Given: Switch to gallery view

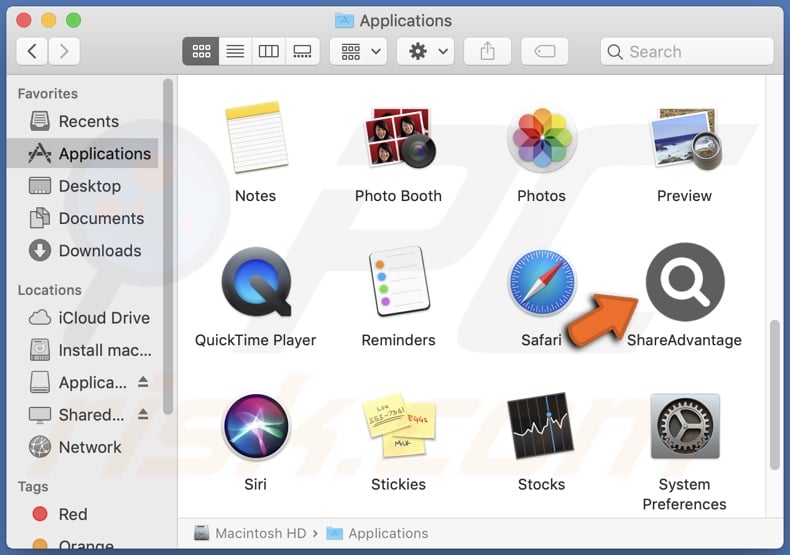Looking at the screenshot, I should pyautogui.click(x=302, y=51).
